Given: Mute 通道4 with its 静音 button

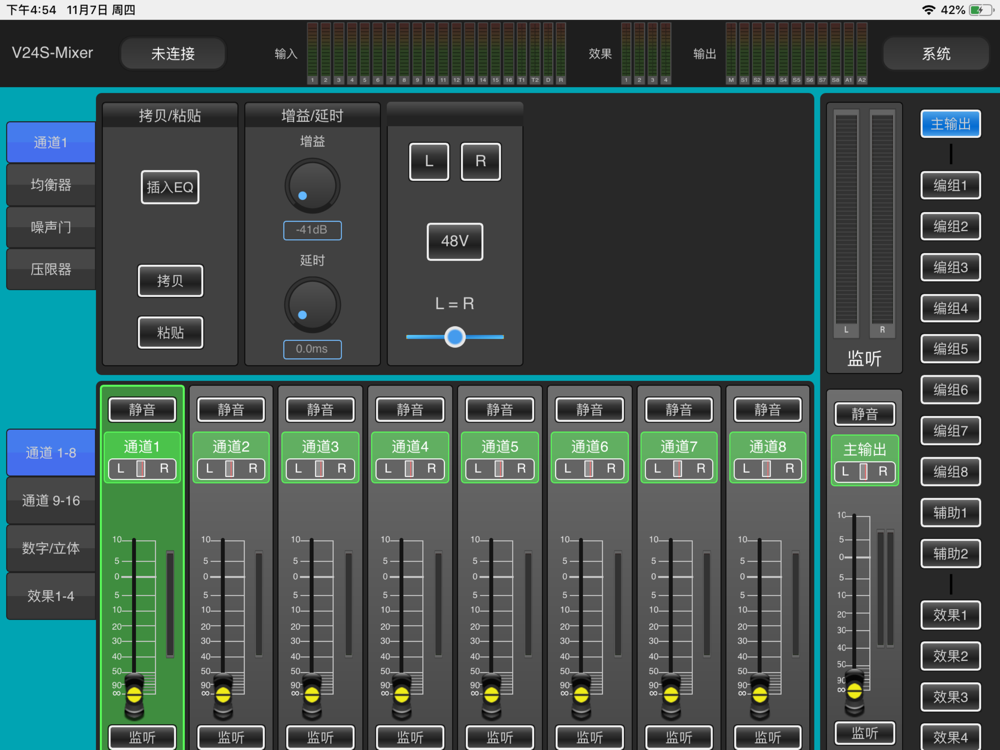Looking at the screenshot, I should pyautogui.click(x=410, y=409).
